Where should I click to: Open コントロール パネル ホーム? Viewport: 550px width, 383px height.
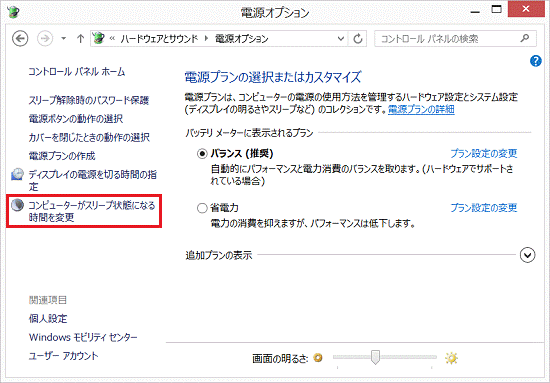pos(77,72)
